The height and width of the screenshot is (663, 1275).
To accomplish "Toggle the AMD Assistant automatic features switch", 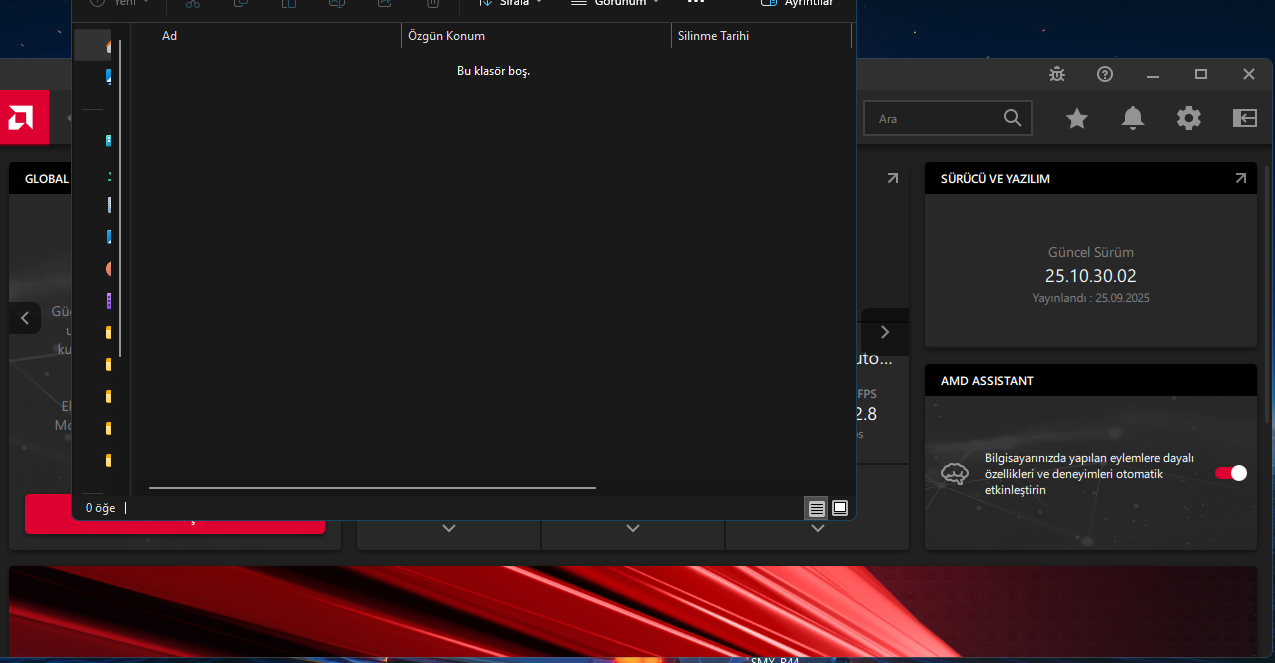I will pyautogui.click(x=1231, y=473).
